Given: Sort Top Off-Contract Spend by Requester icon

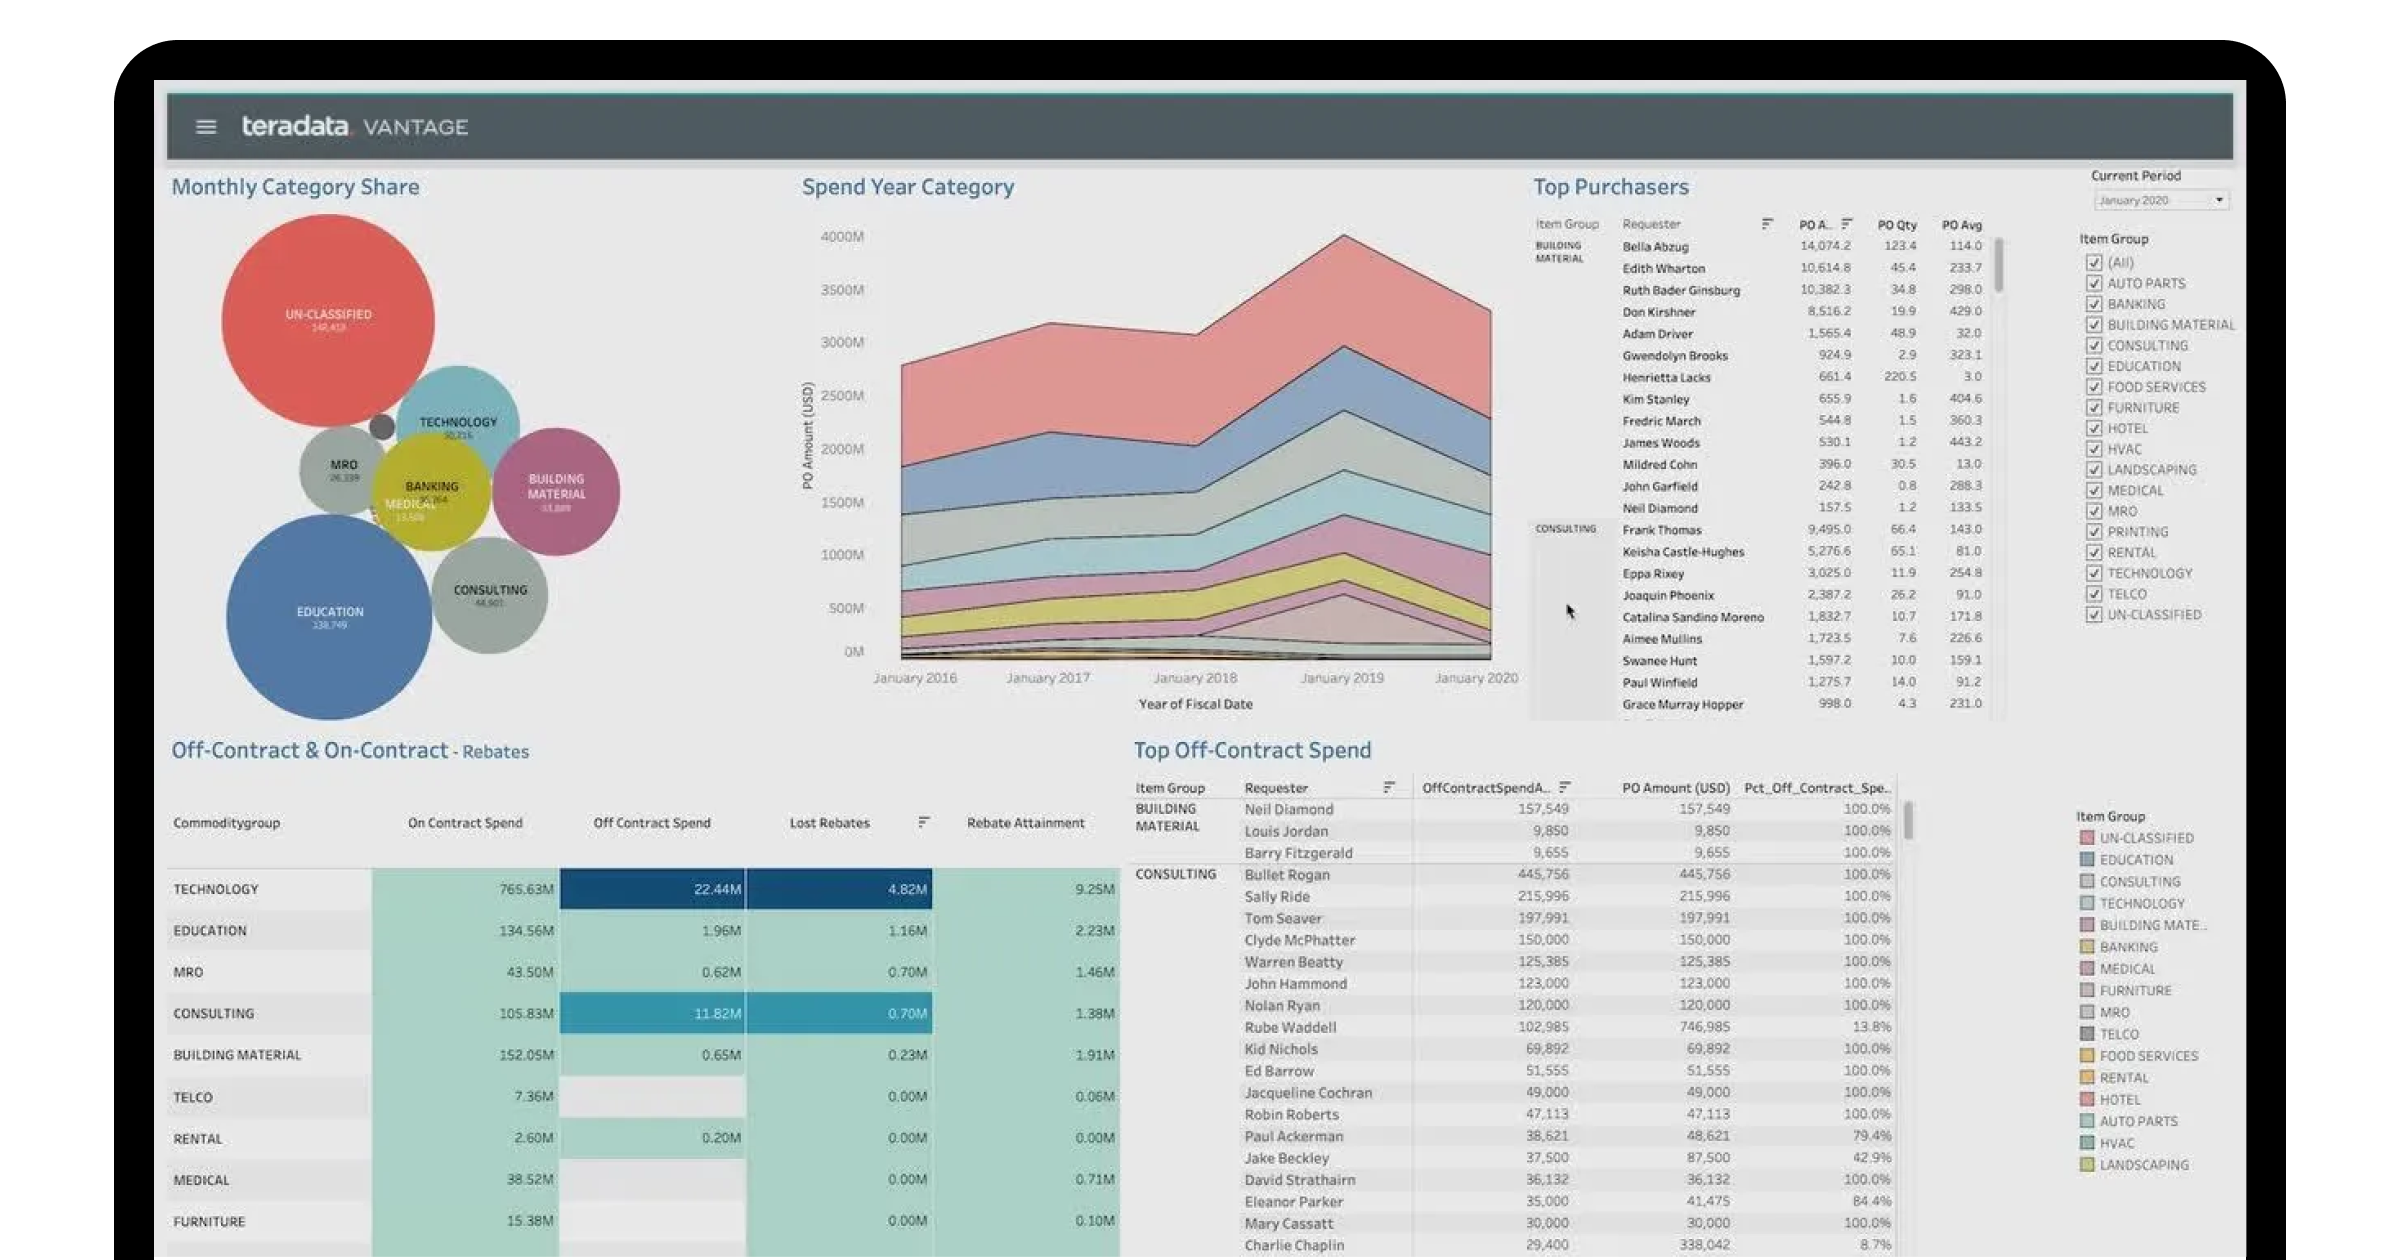Looking at the screenshot, I should (1388, 787).
